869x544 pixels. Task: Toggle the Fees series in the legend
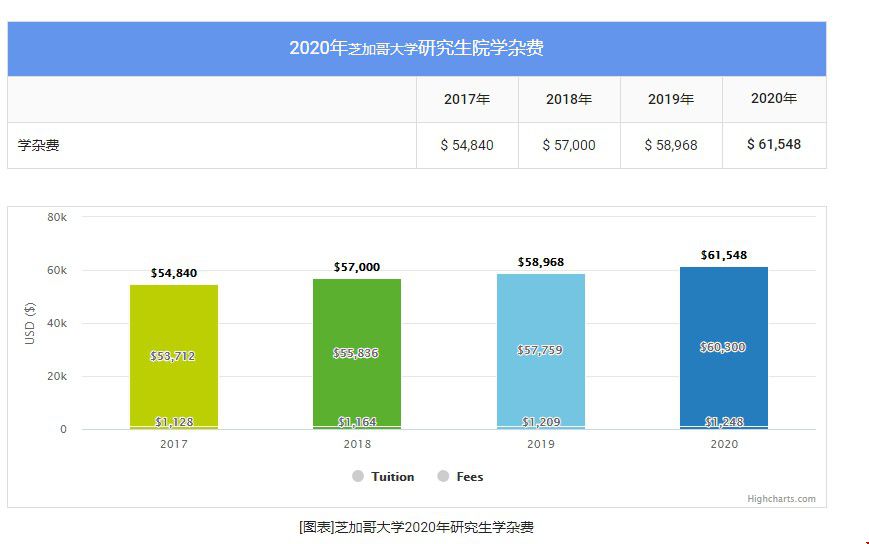(461, 476)
